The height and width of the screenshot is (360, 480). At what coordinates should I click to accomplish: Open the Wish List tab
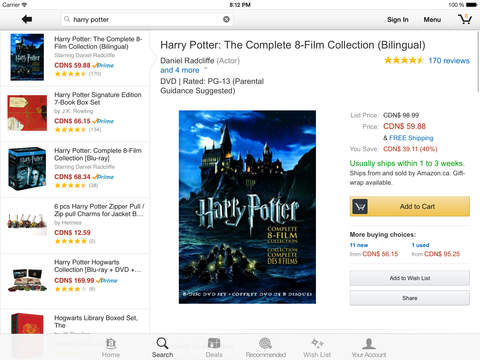(x=317, y=348)
